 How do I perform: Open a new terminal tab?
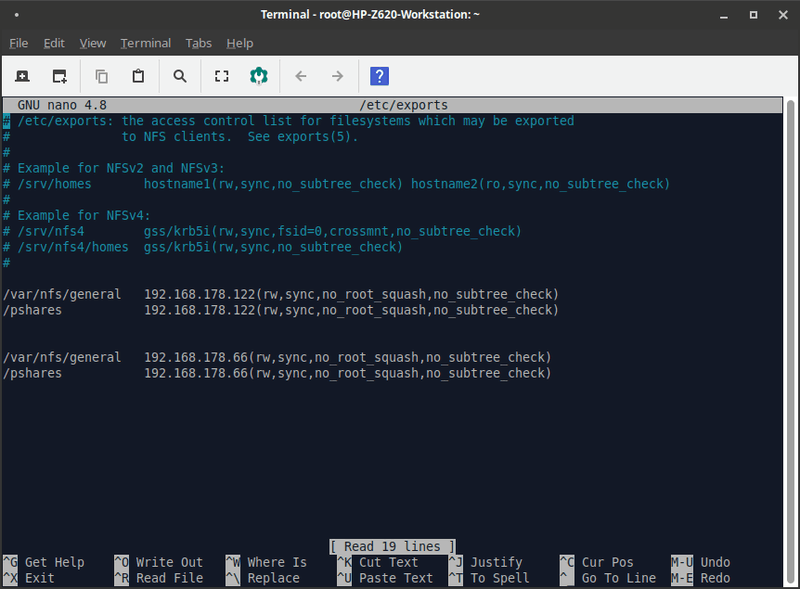[22, 77]
